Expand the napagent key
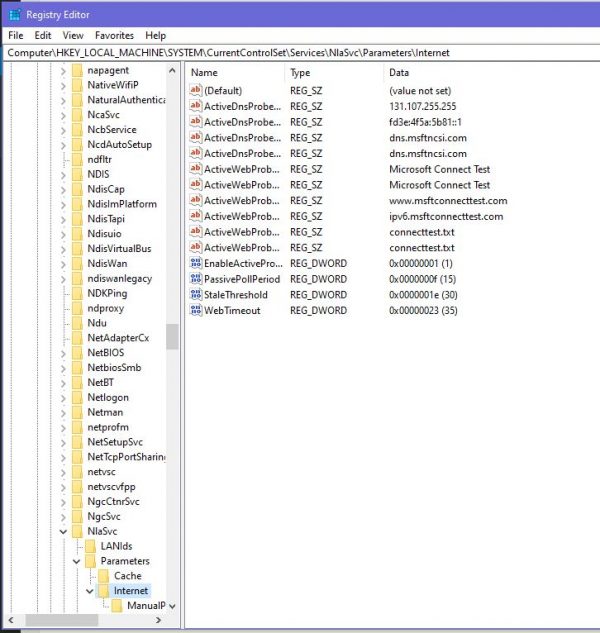The height and width of the screenshot is (633, 600). click(x=63, y=70)
